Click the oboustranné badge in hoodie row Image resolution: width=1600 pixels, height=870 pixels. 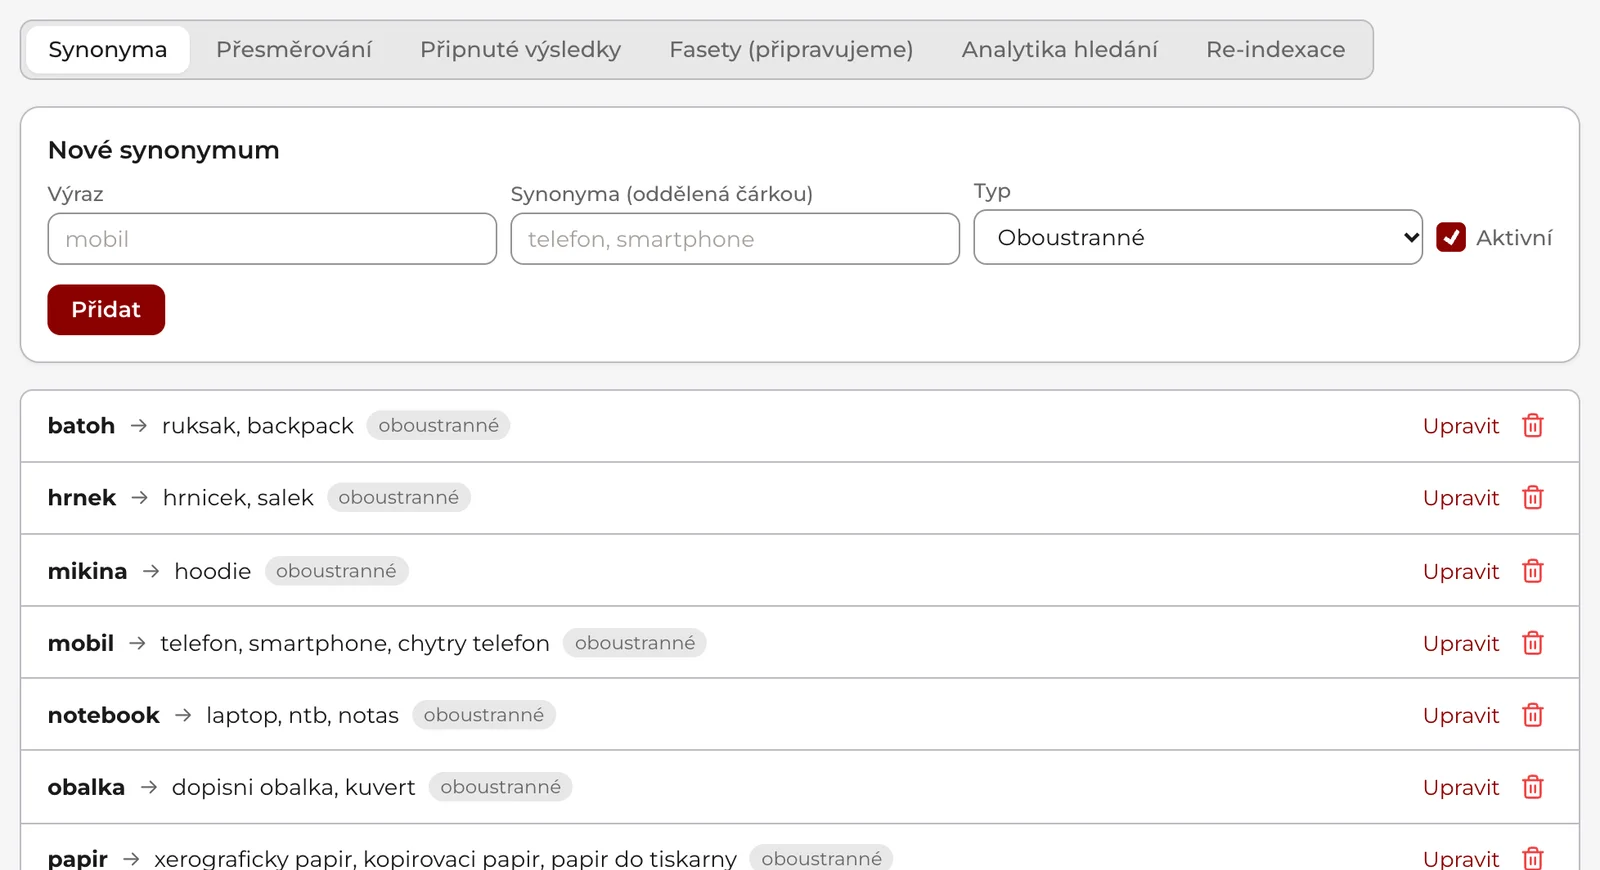(x=336, y=571)
